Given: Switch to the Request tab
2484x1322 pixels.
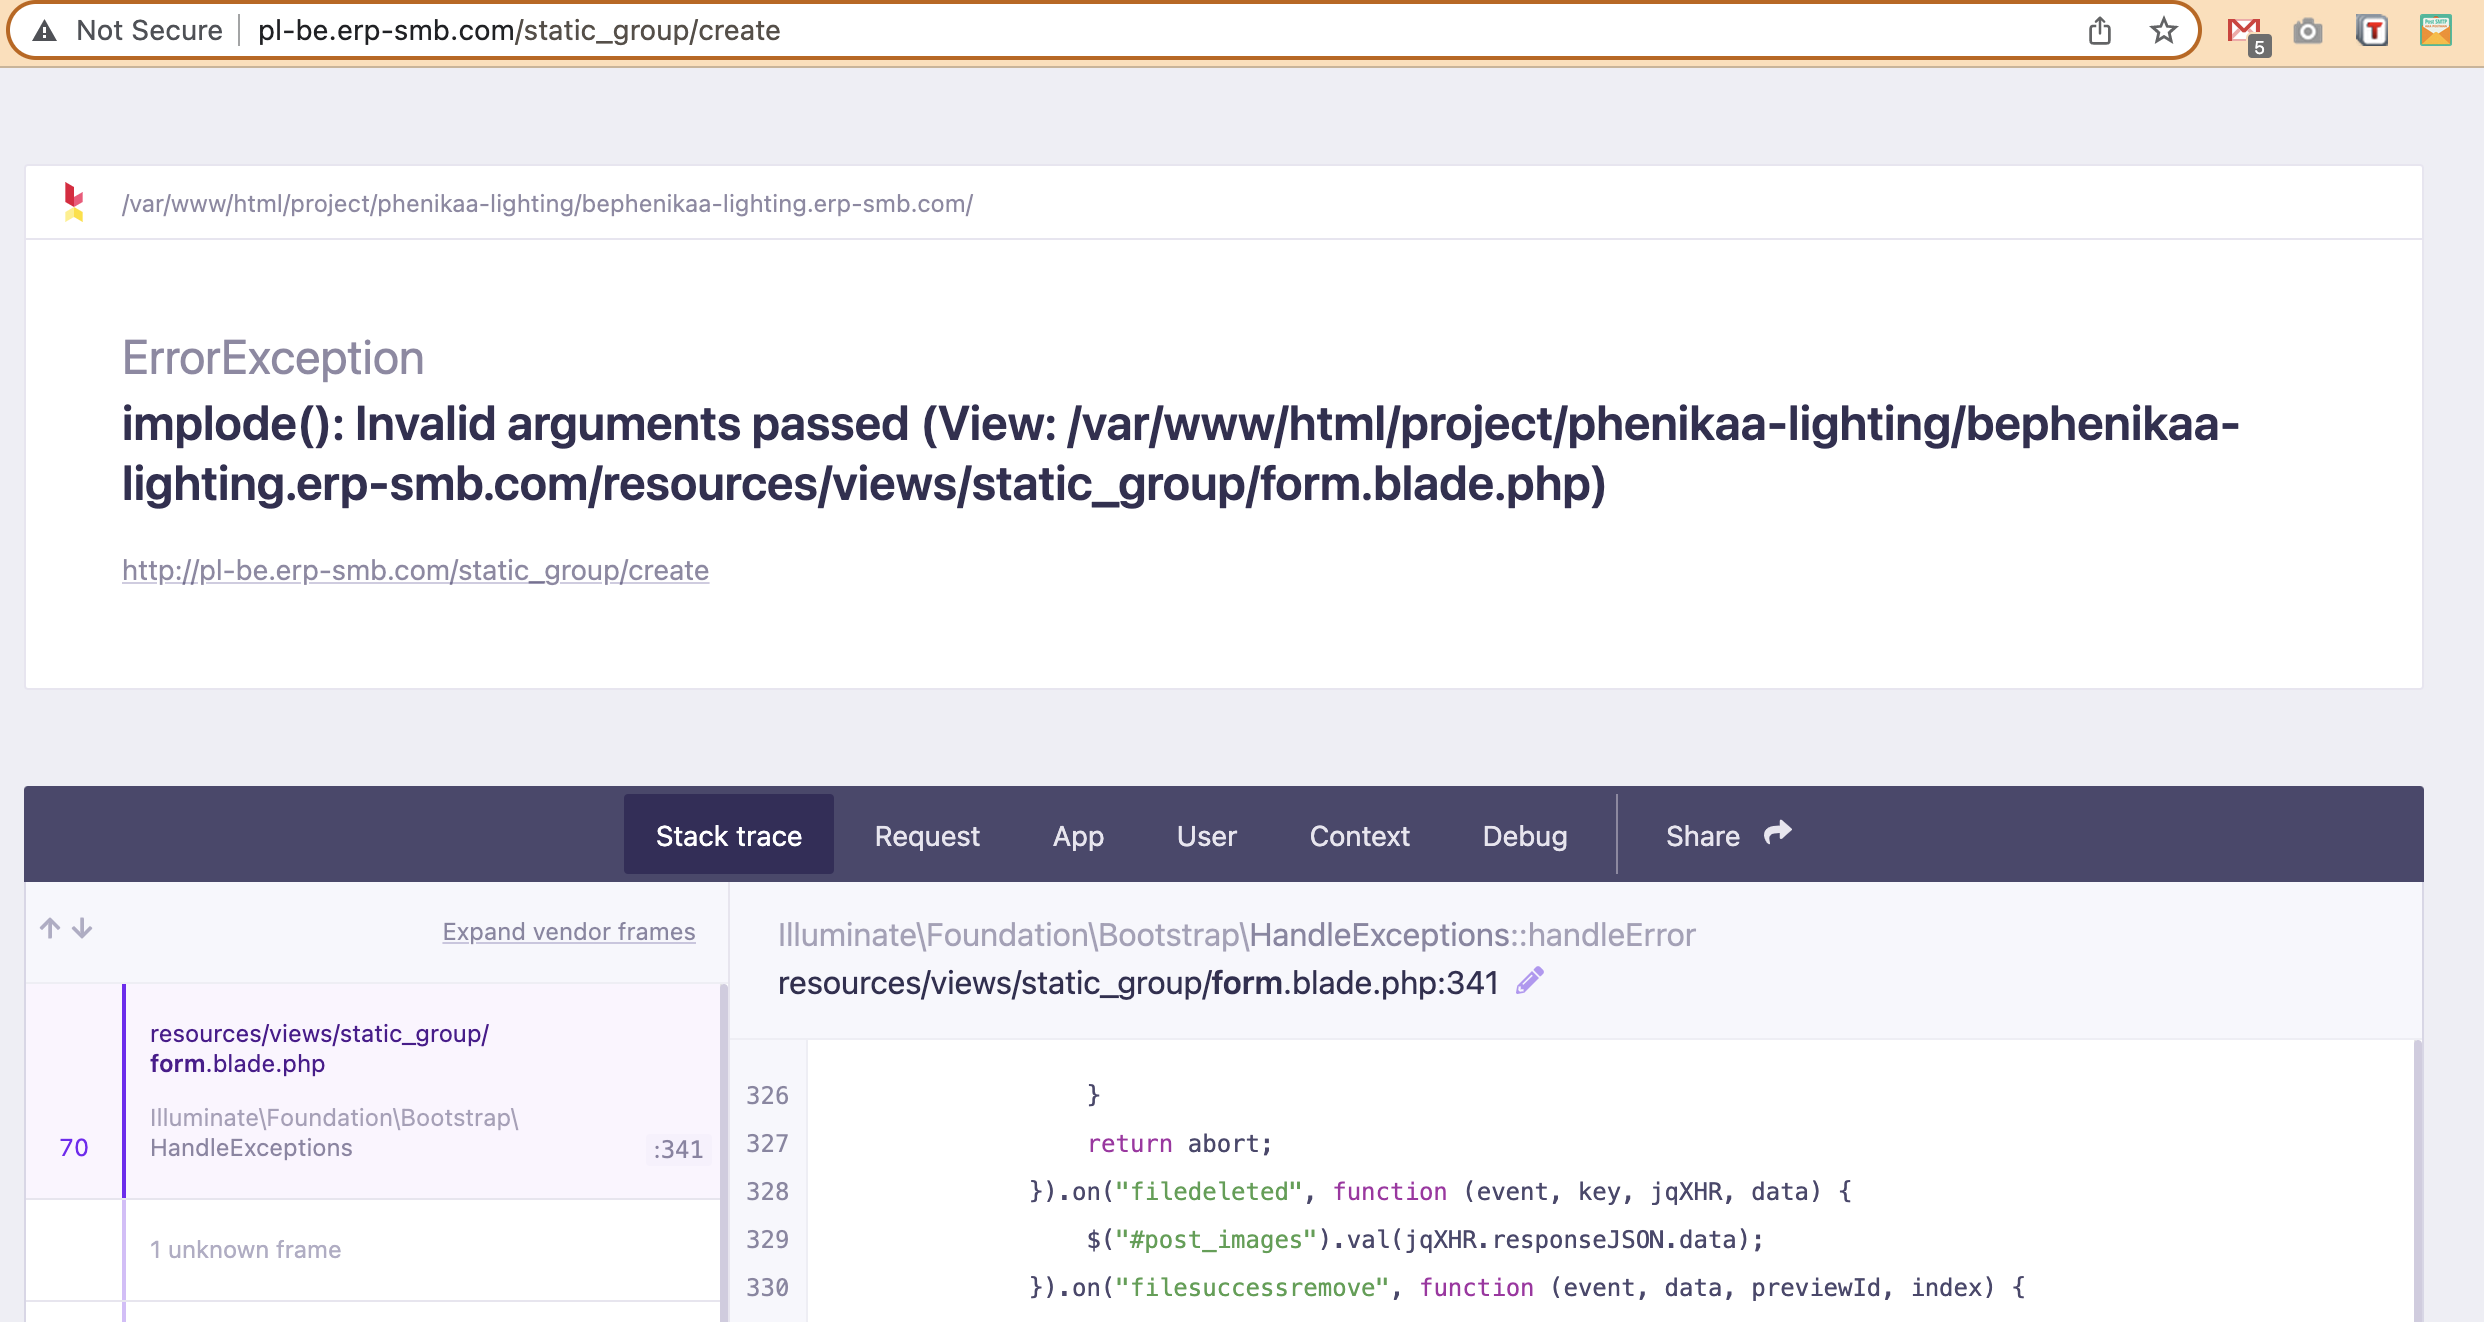Looking at the screenshot, I should [927, 835].
